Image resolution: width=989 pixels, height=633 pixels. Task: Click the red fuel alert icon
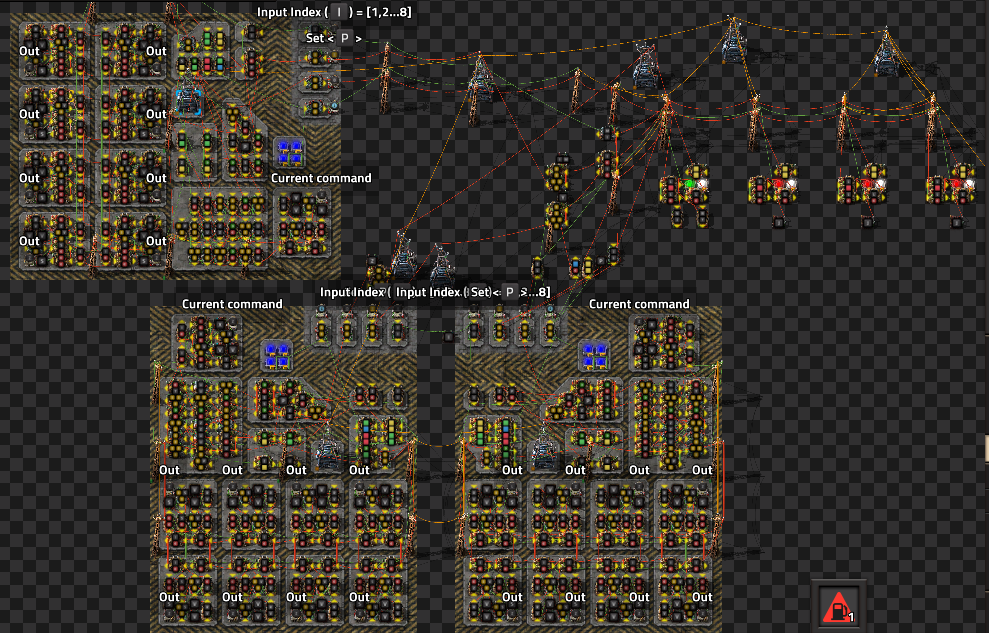coord(838,606)
